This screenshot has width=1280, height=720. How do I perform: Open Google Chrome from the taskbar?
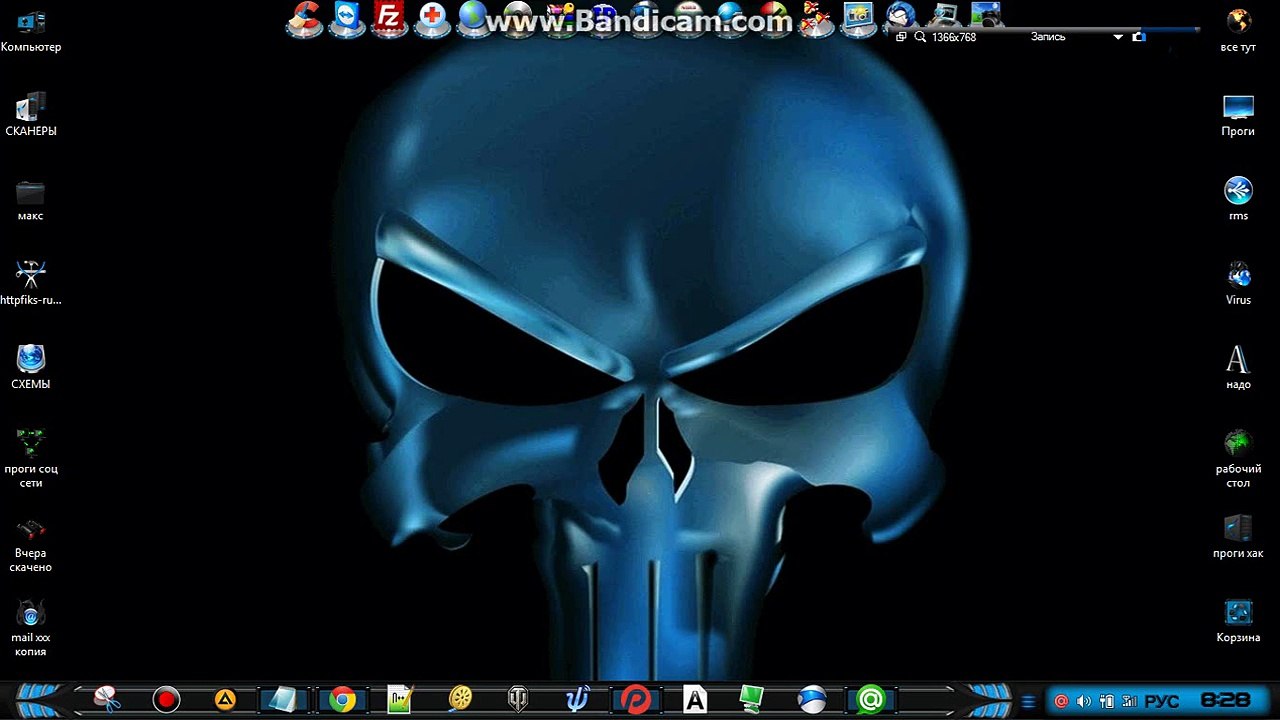tap(343, 699)
